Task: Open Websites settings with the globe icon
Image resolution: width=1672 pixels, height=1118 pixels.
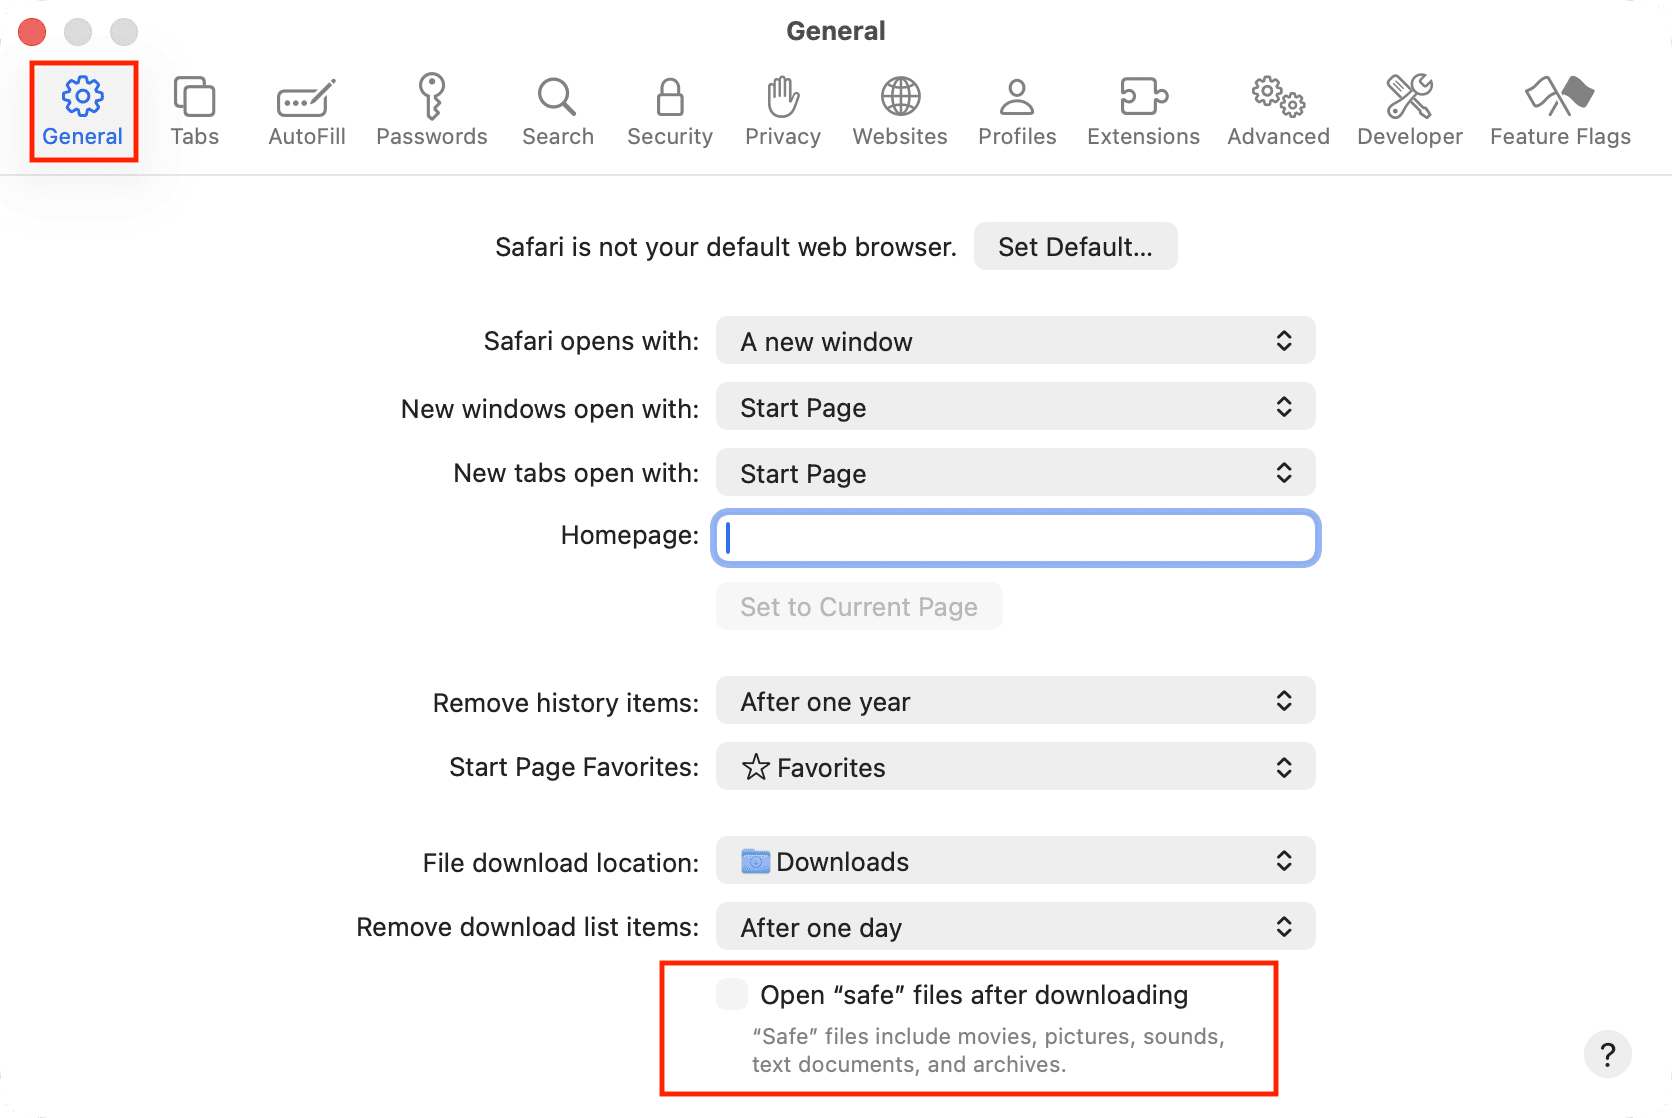Action: point(898,110)
